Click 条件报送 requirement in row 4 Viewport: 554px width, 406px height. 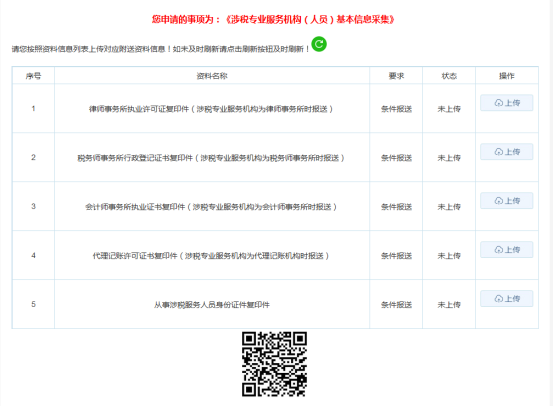(x=396, y=256)
